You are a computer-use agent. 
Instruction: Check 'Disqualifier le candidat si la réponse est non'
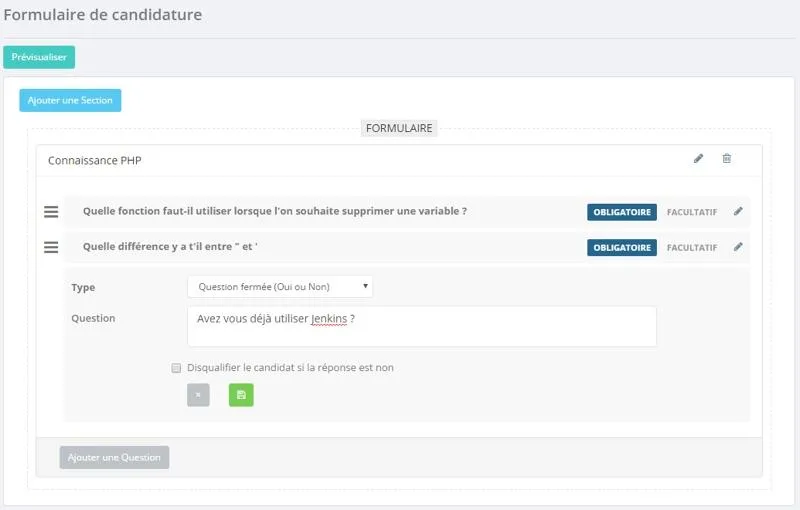pos(176,368)
